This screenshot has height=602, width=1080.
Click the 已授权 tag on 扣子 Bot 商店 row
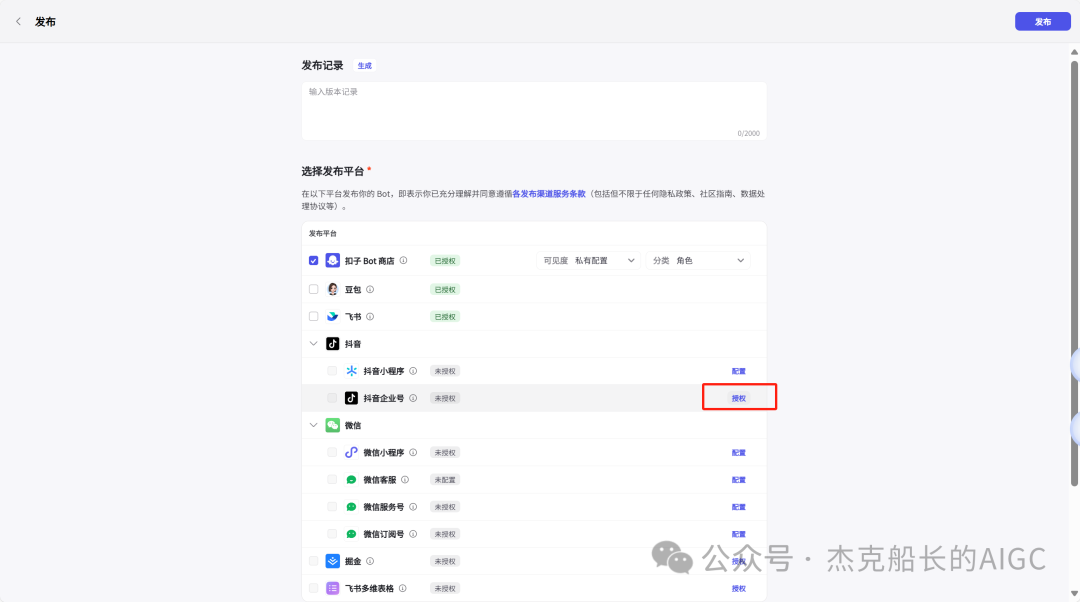(x=444, y=260)
